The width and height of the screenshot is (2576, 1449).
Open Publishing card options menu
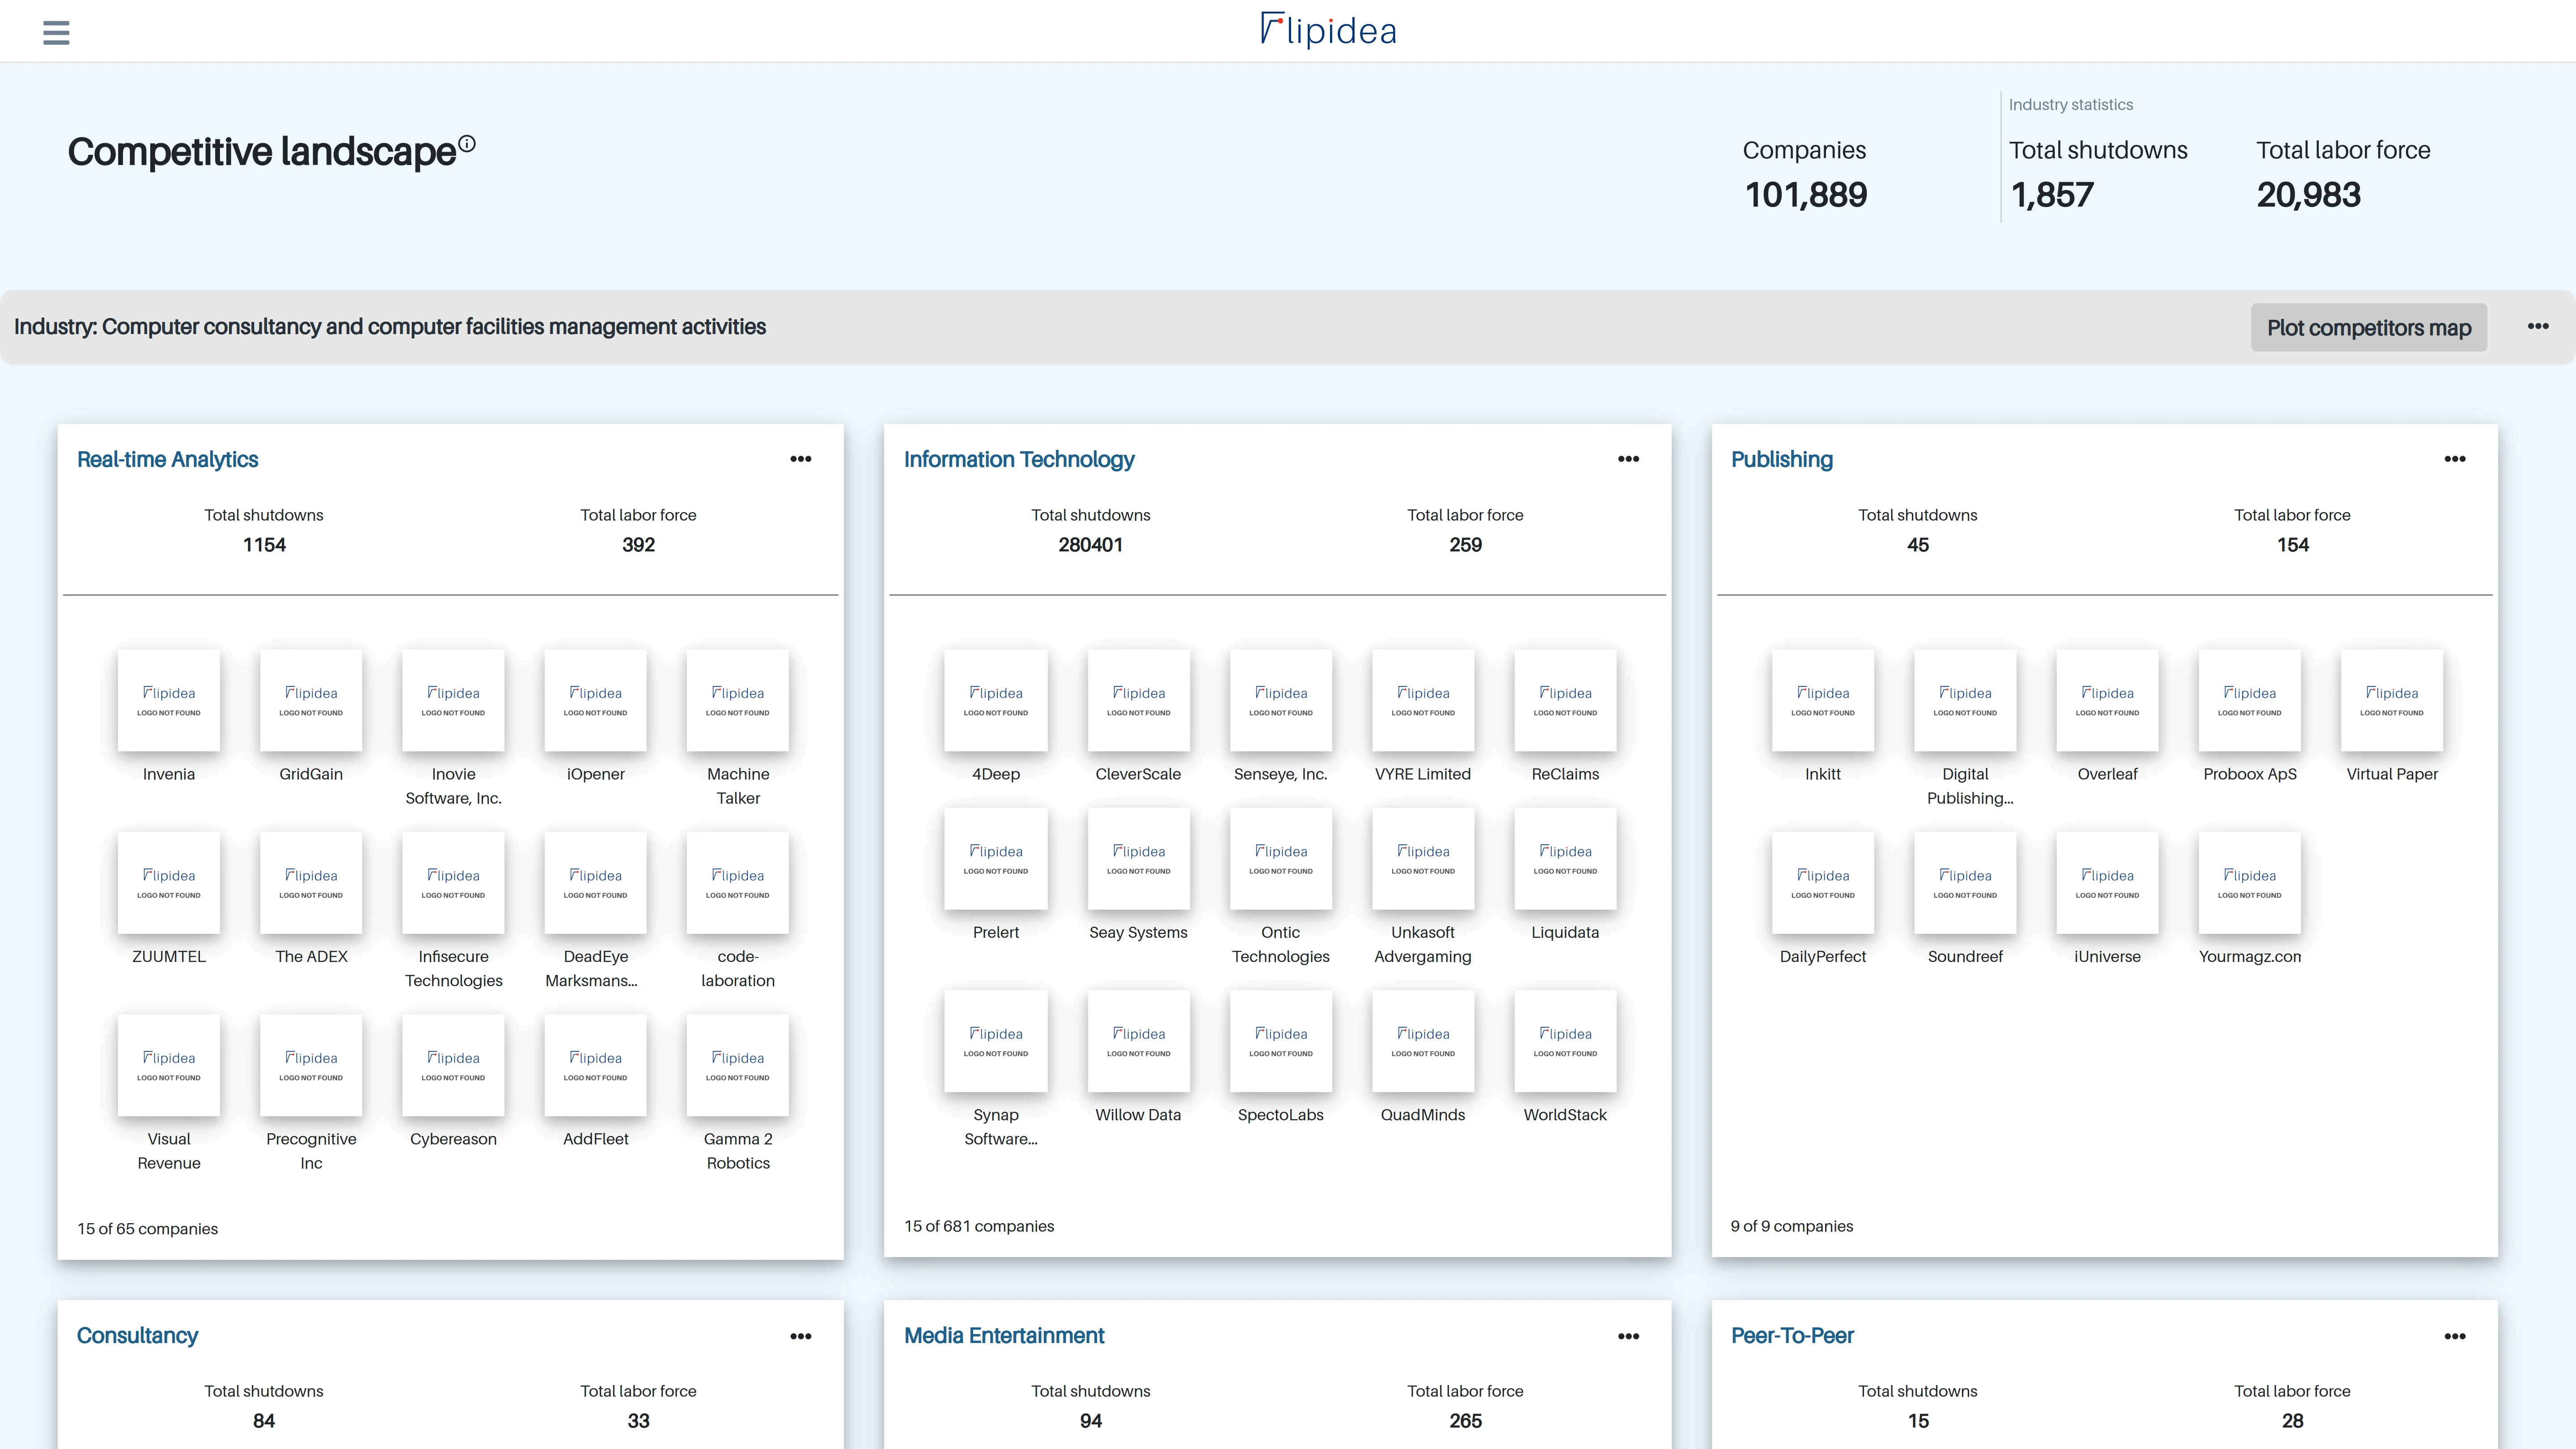[x=2455, y=459]
